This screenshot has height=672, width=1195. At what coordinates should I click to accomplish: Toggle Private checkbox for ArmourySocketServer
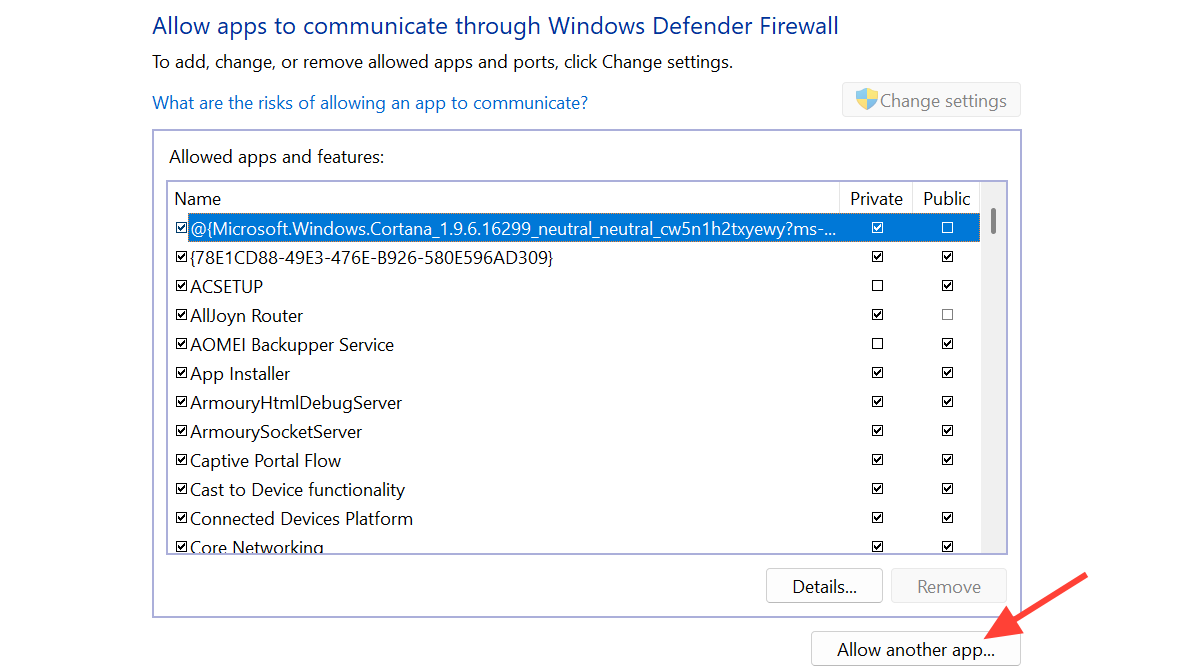(x=877, y=431)
